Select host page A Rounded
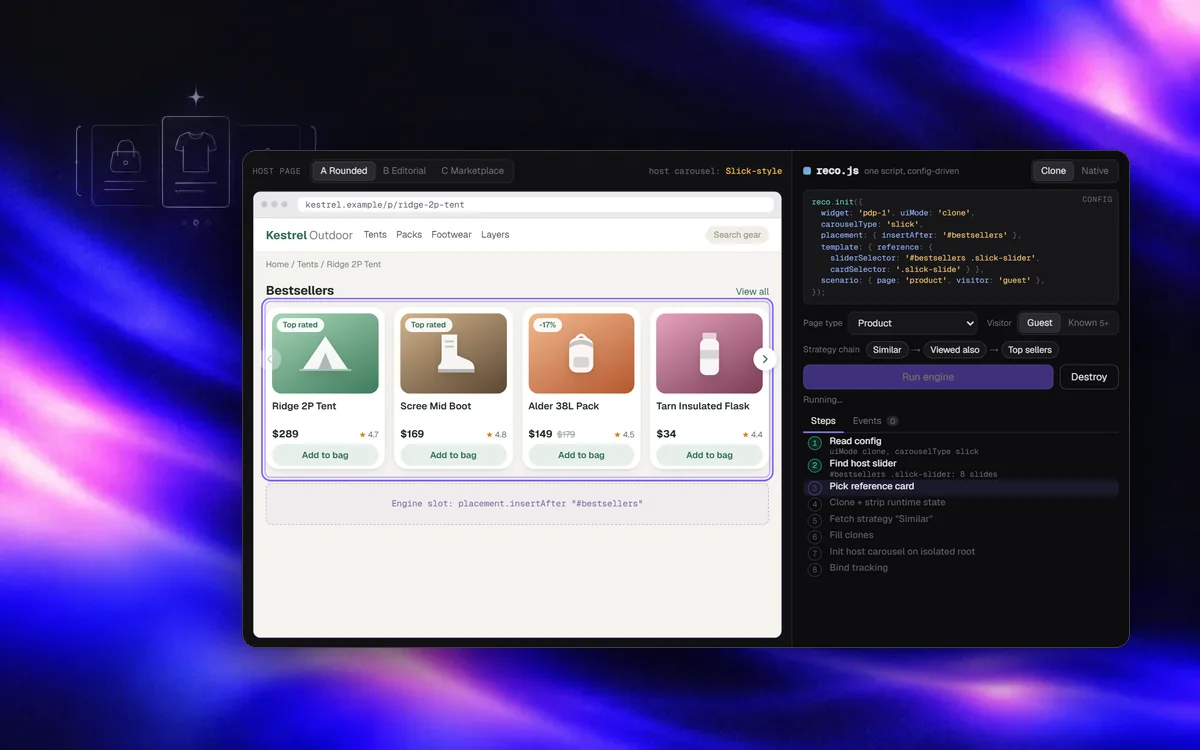1200x750 pixels. tap(344, 171)
